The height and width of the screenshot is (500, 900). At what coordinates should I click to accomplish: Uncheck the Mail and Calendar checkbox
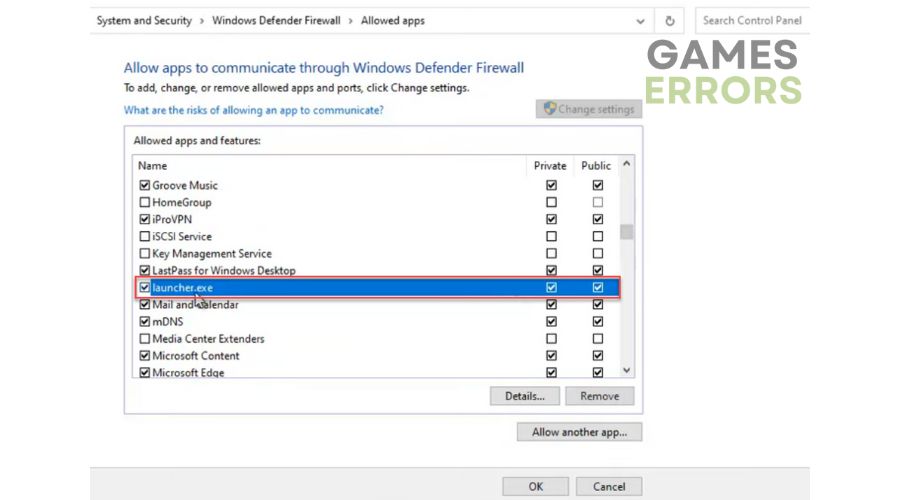(x=145, y=304)
